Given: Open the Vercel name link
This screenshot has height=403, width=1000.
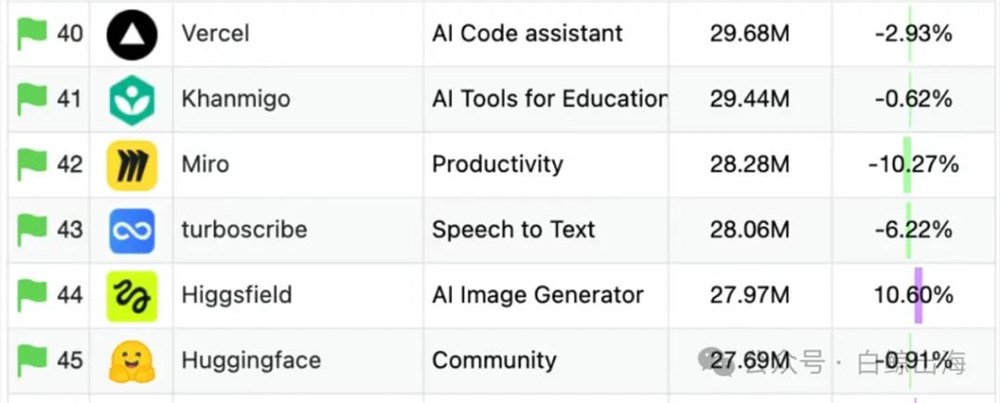Looking at the screenshot, I should tap(215, 34).
